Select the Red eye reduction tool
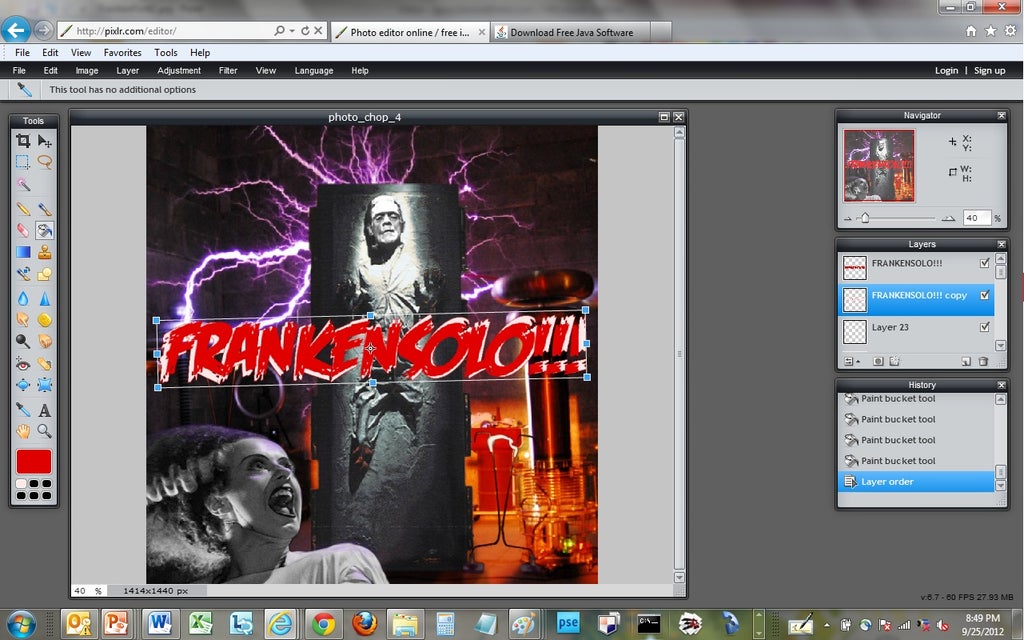 coord(23,364)
